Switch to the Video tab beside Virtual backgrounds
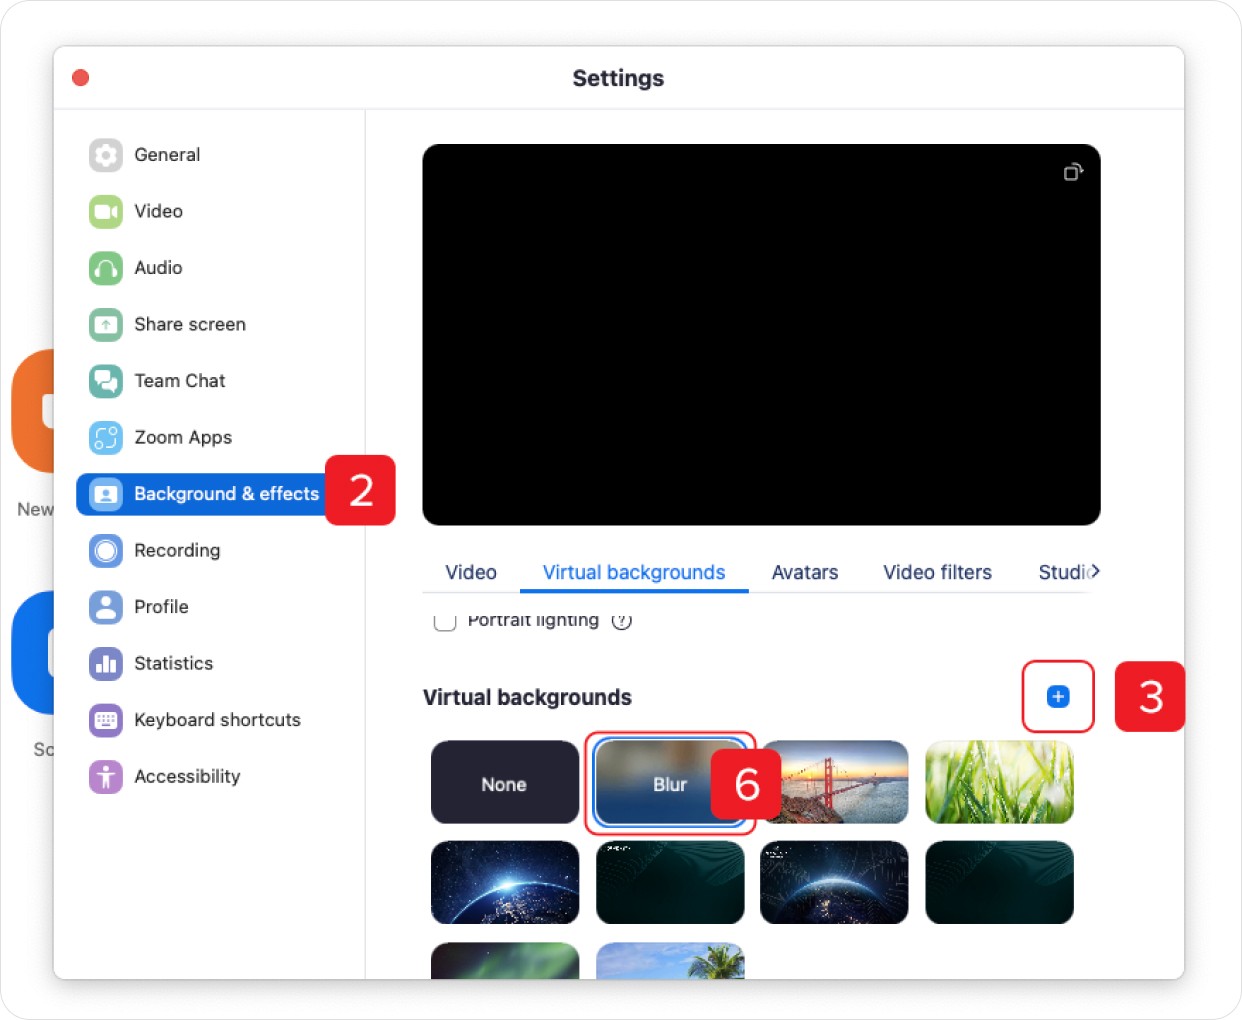Viewport: 1242px width, 1020px height. pyautogui.click(x=471, y=572)
